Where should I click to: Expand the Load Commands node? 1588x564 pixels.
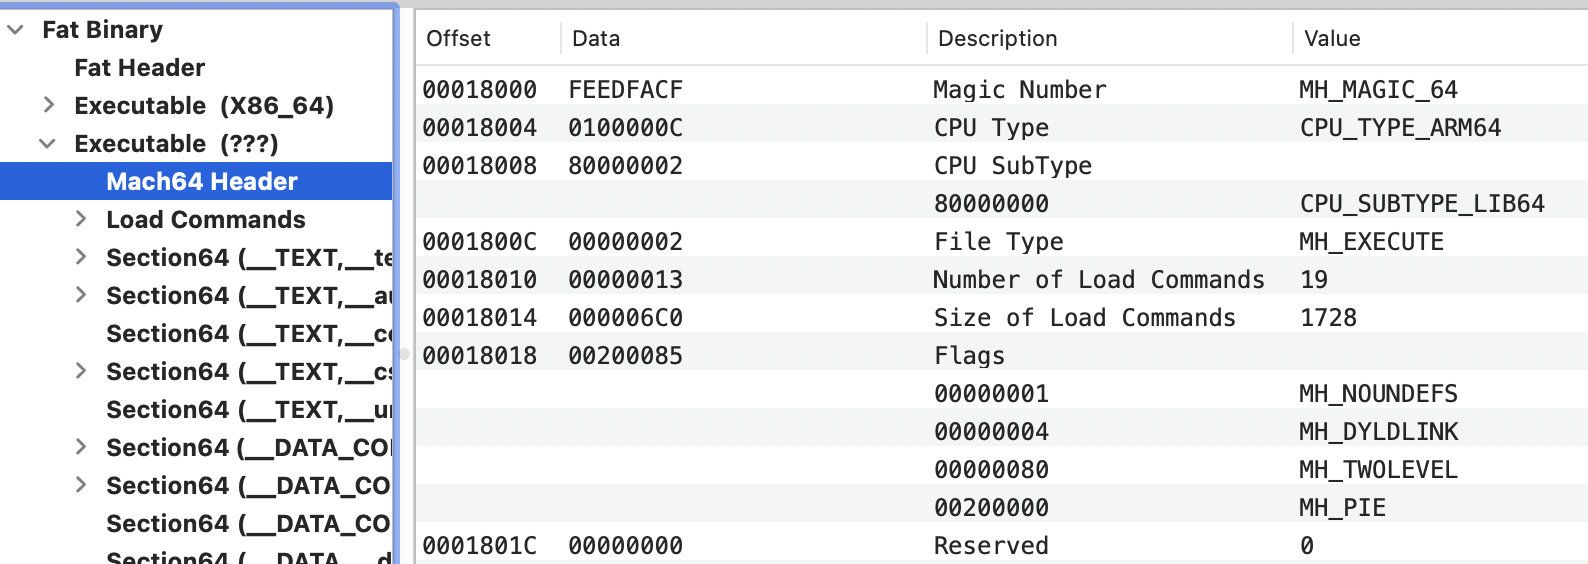pos(81,219)
